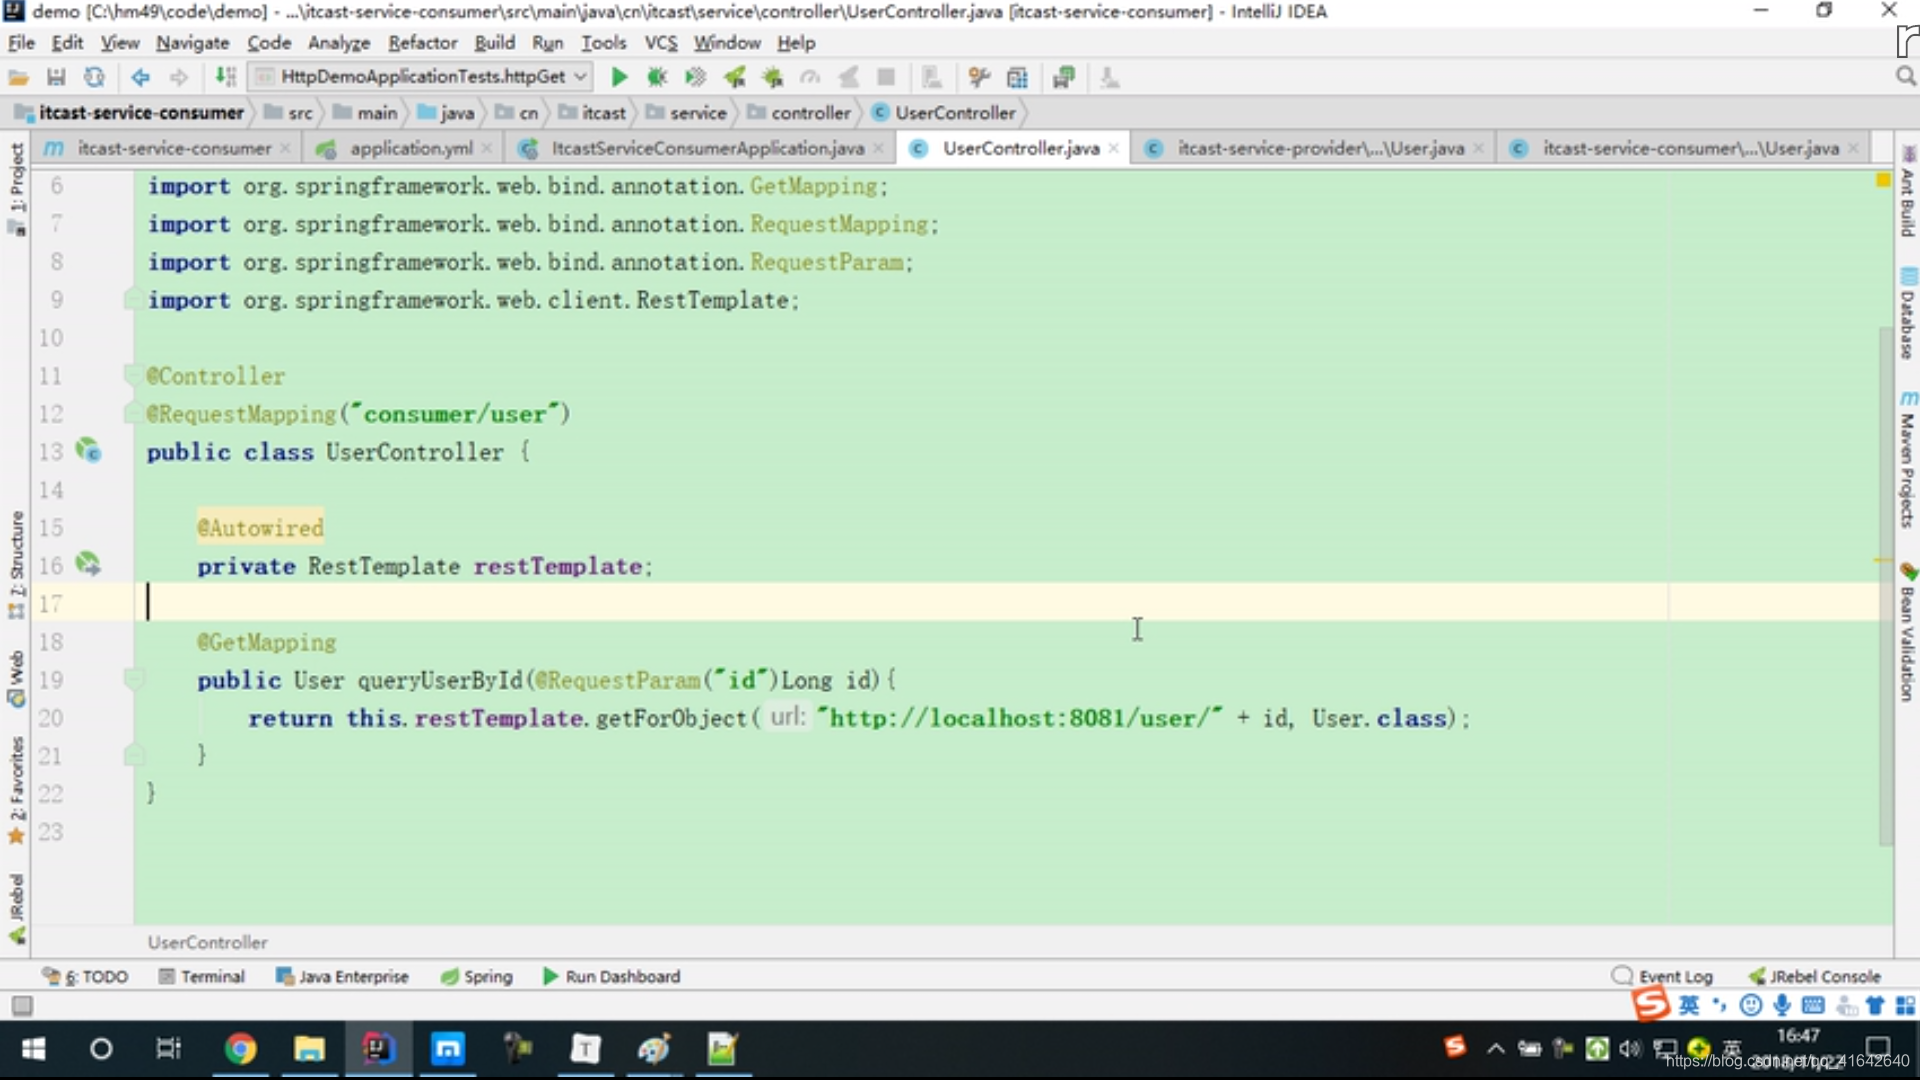Open the Java Enterprise tool window
This screenshot has width=1920, height=1080.
[342, 977]
